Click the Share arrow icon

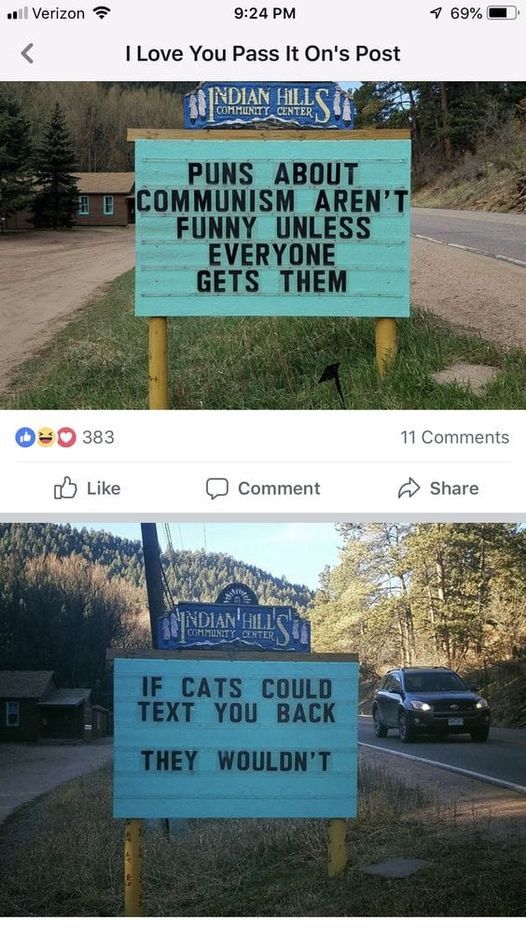click(409, 488)
